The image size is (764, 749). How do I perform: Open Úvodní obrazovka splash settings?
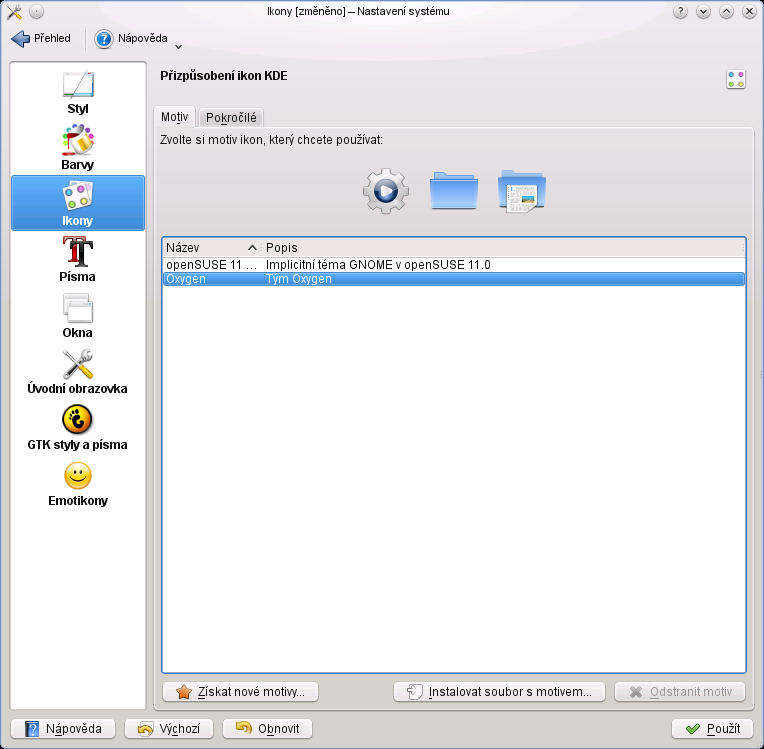[x=77, y=372]
